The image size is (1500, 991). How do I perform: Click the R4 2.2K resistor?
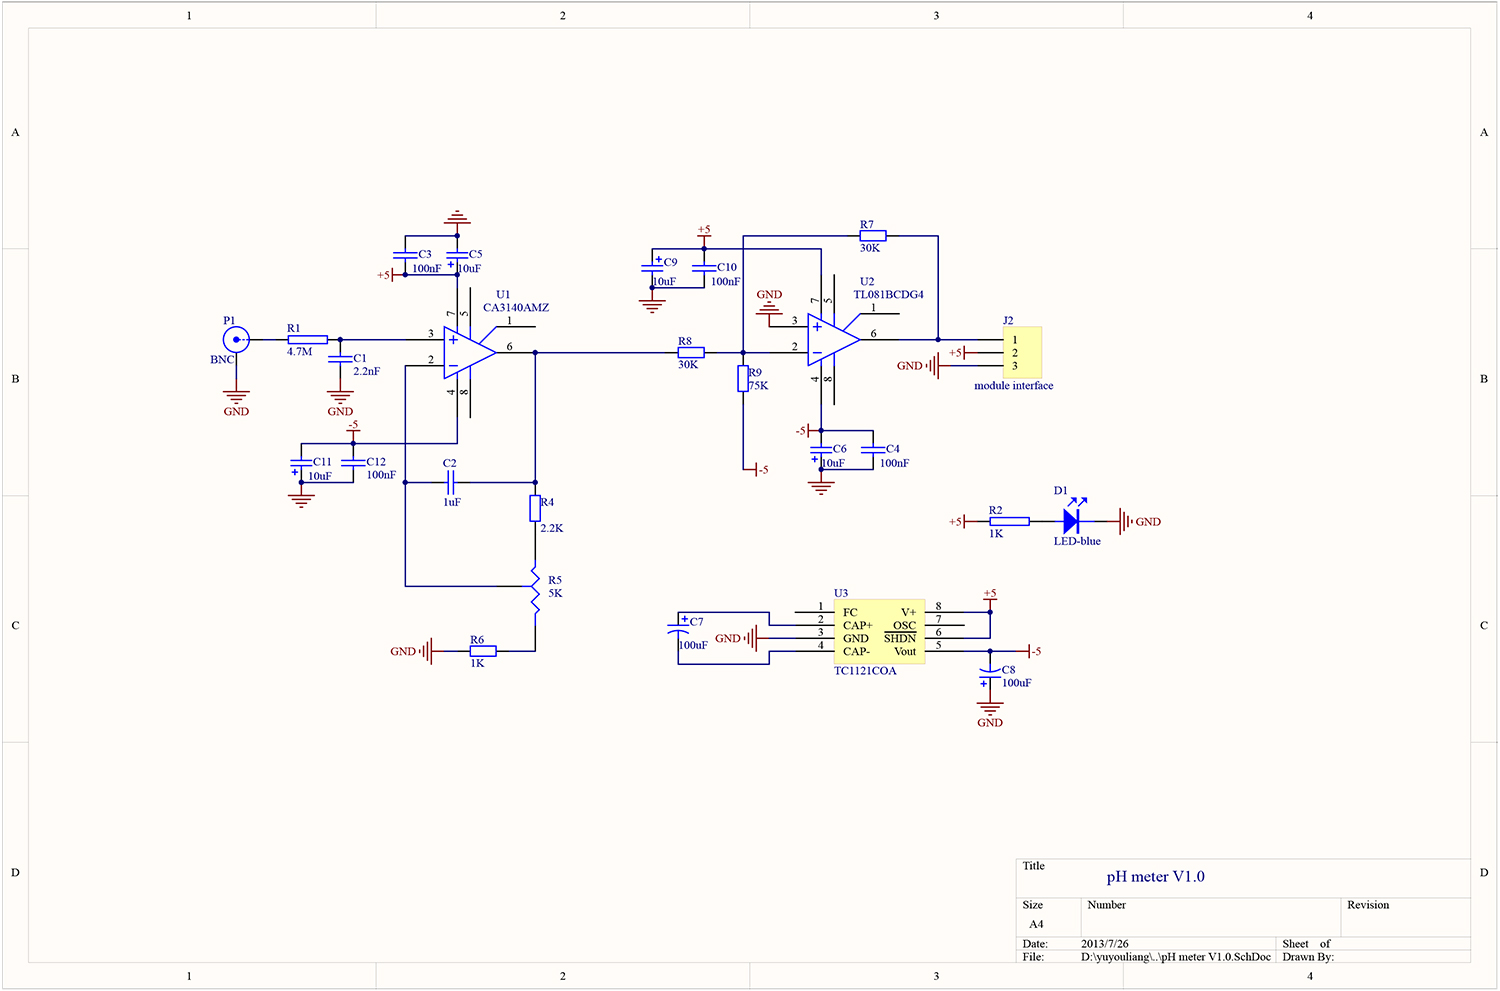click(x=535, y=509)
